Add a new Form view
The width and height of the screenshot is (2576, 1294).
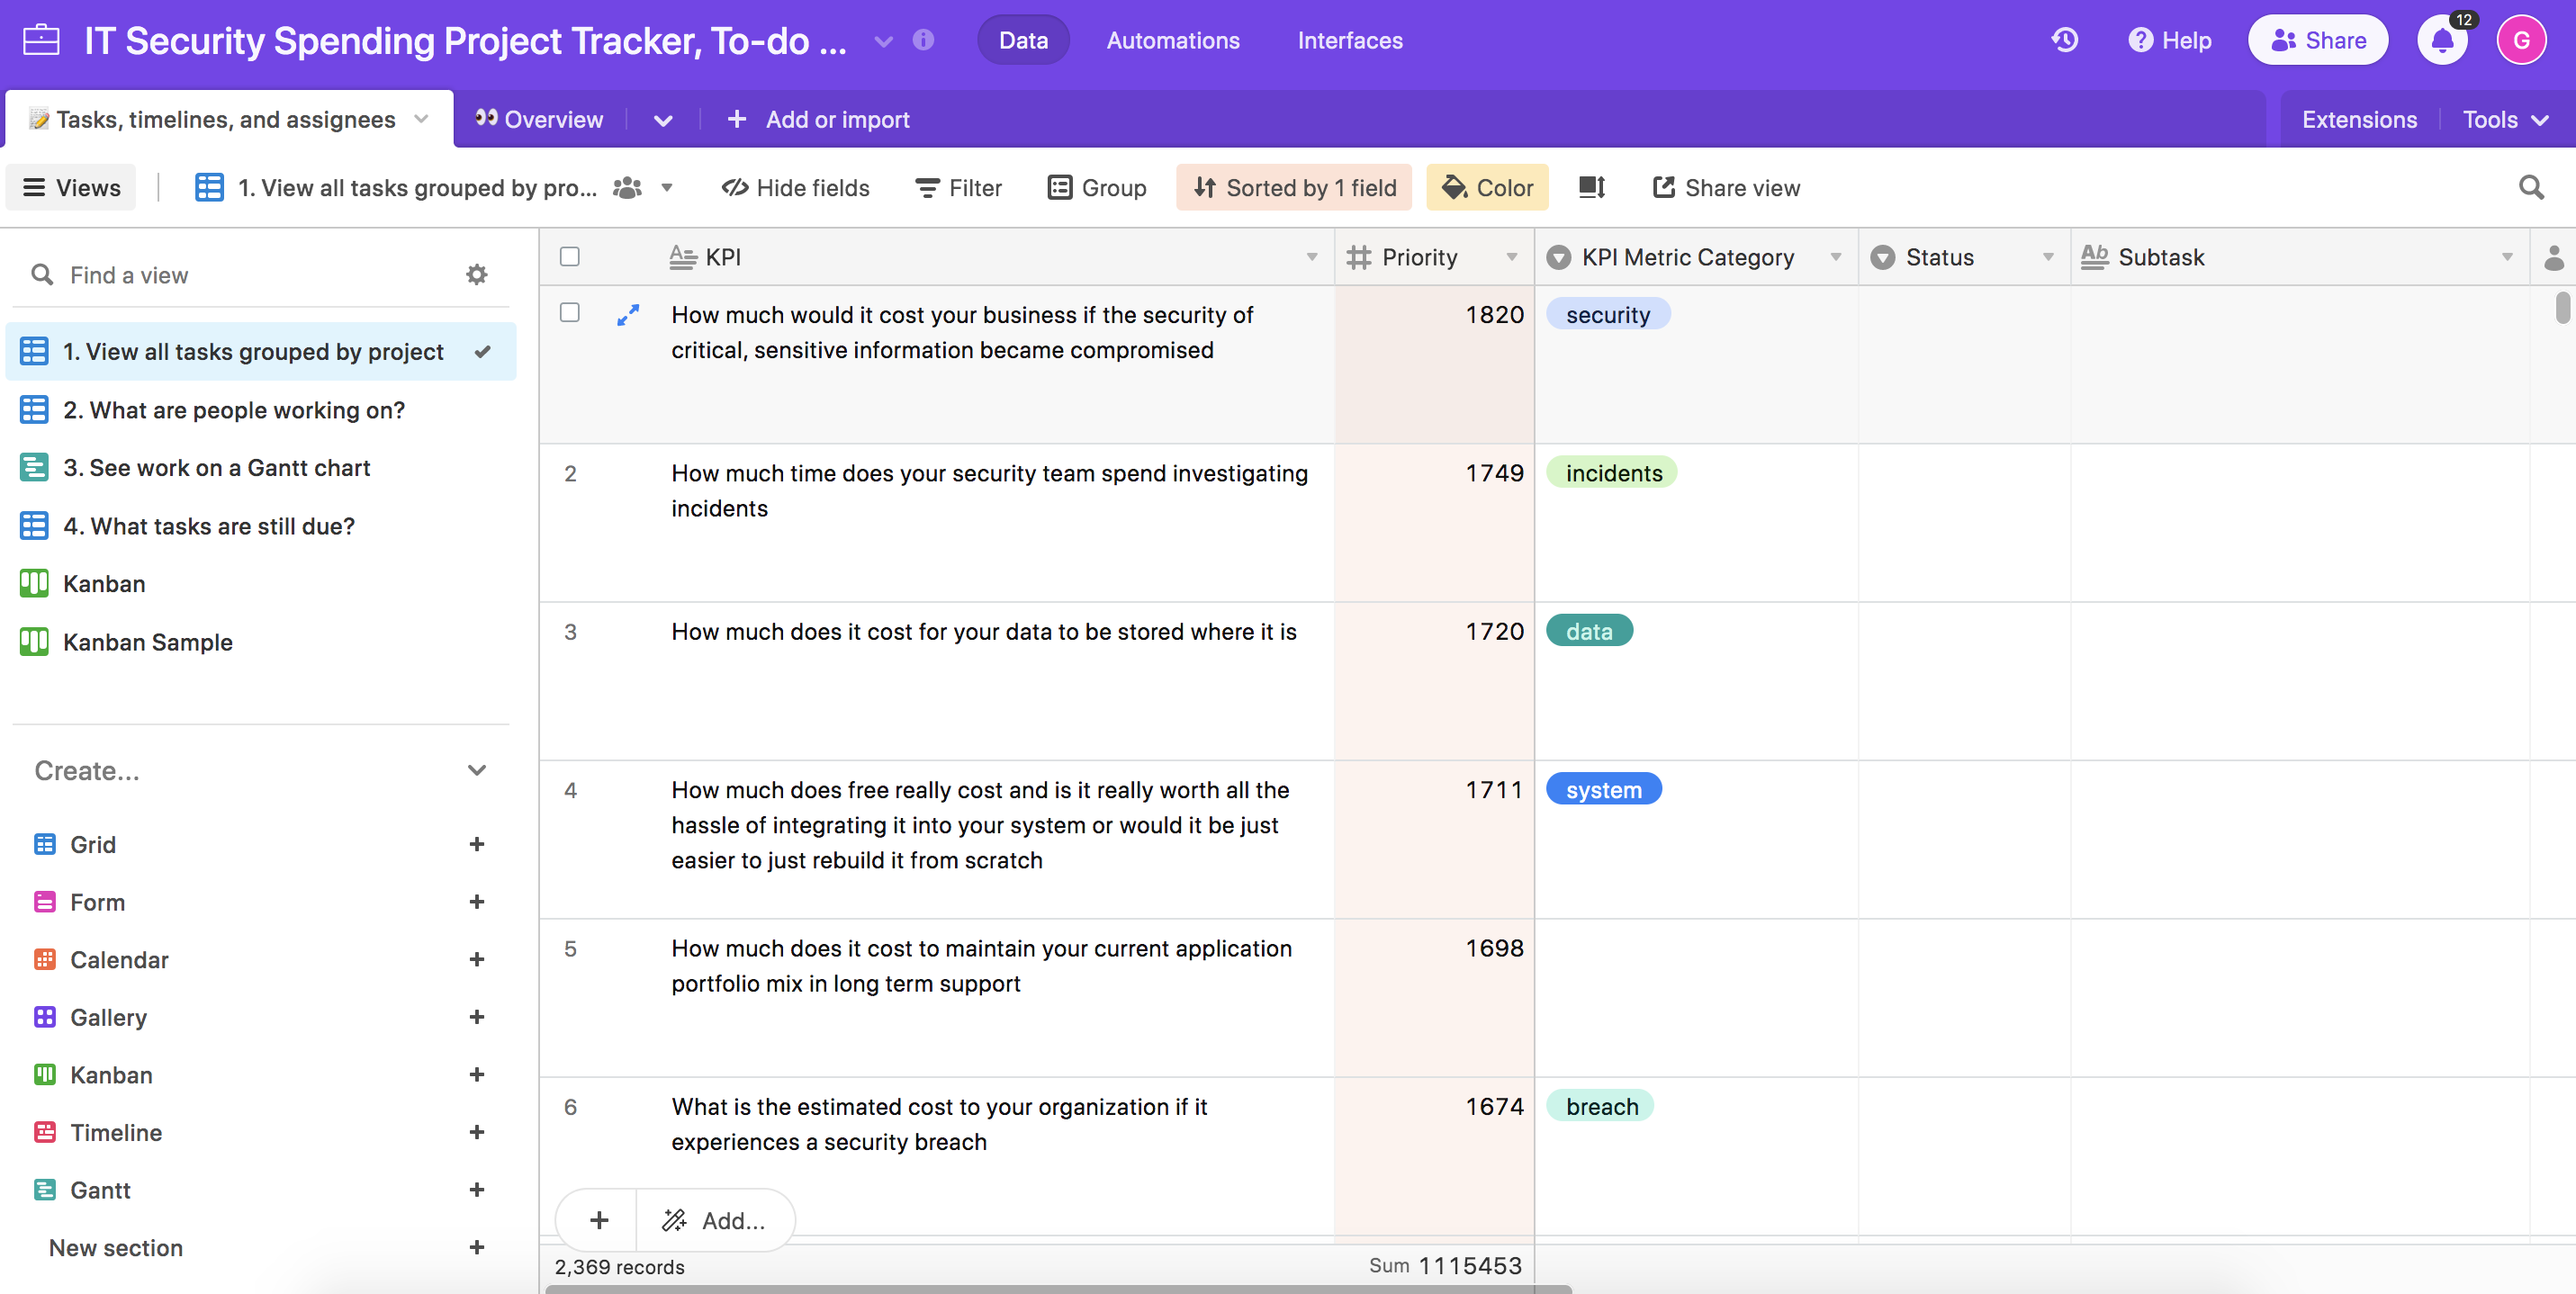click(x=477, y=902)
